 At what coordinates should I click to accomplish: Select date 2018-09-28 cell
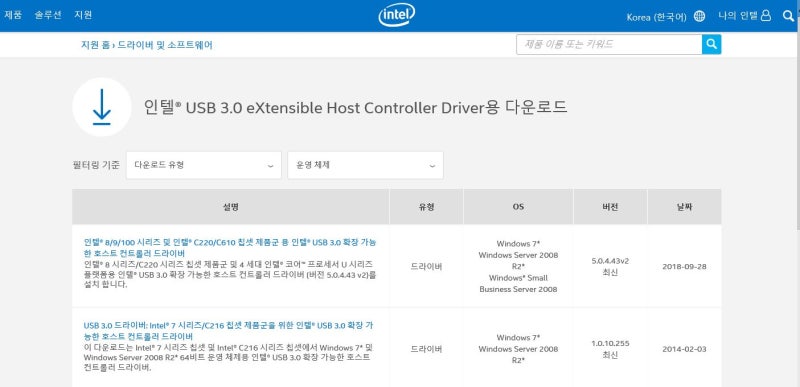(x=684, y=266)
